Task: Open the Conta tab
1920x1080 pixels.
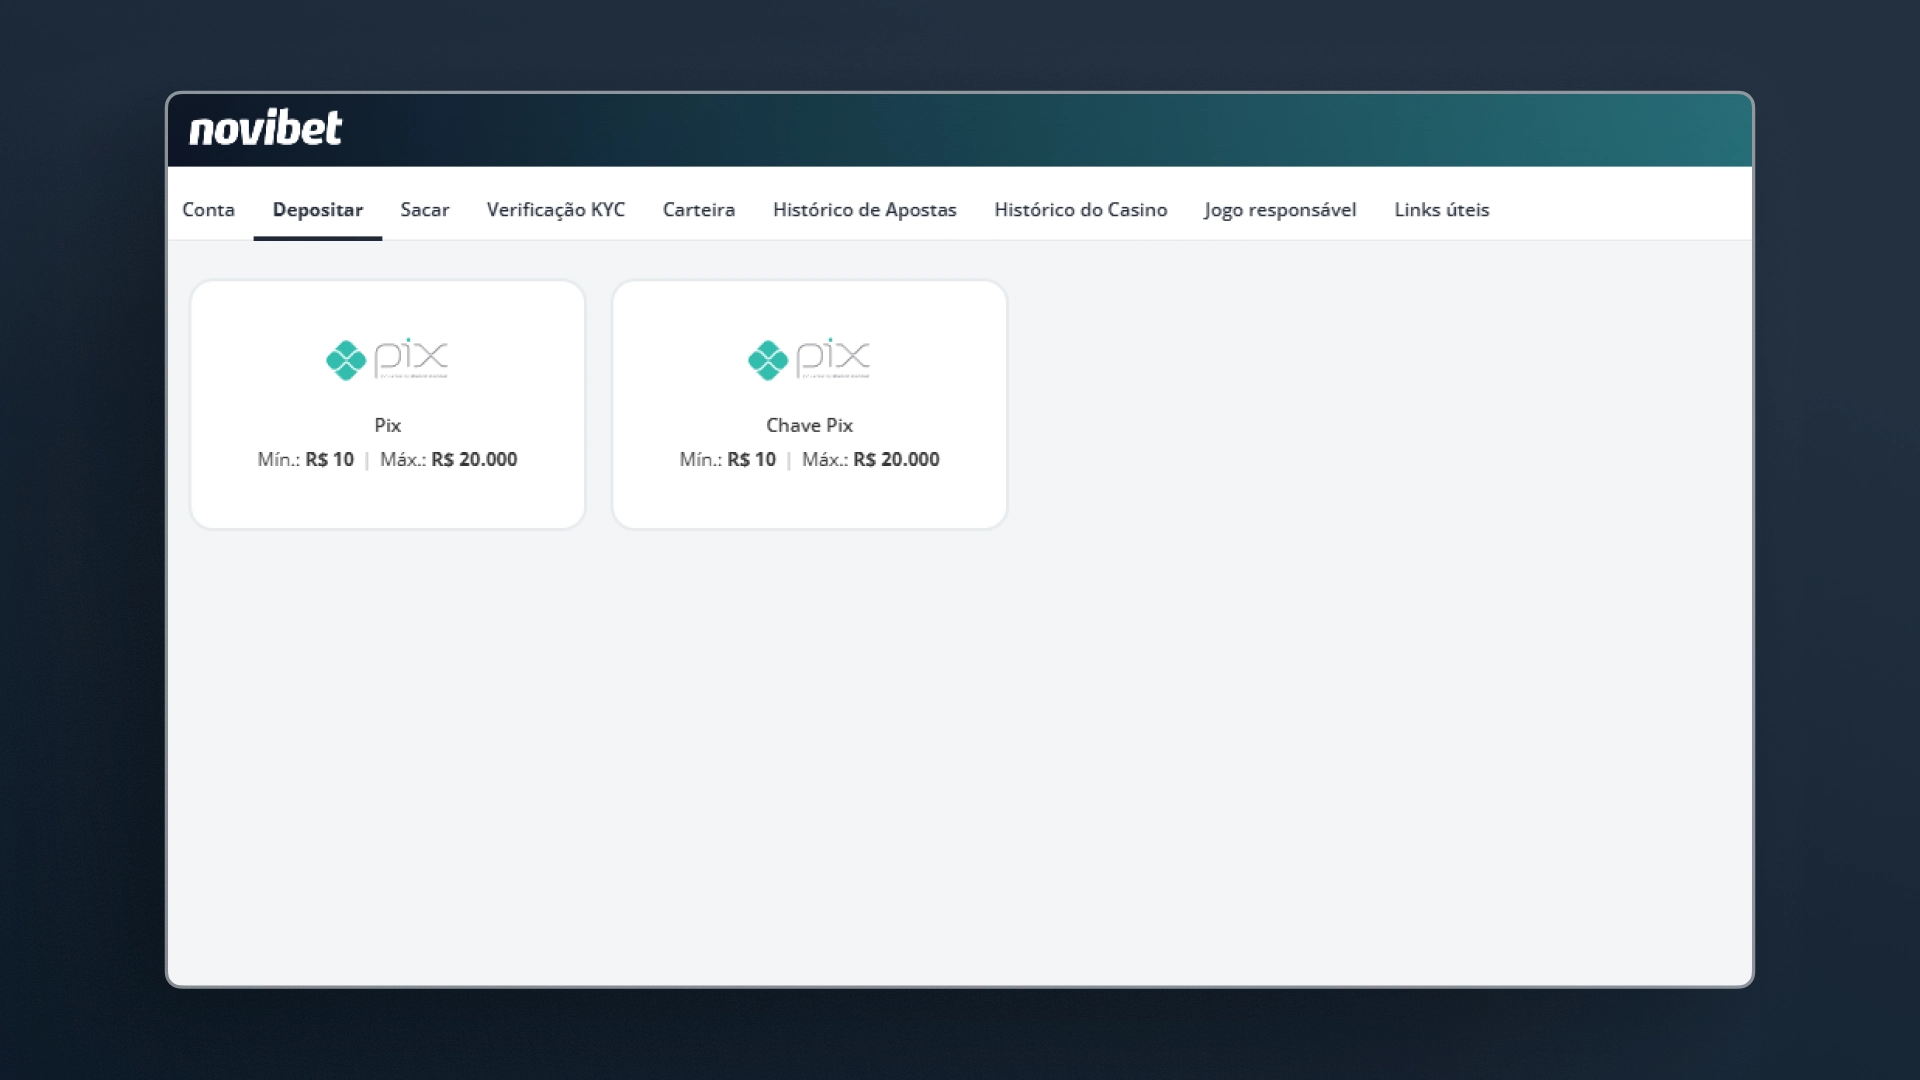Action: [x=208, y=209]
